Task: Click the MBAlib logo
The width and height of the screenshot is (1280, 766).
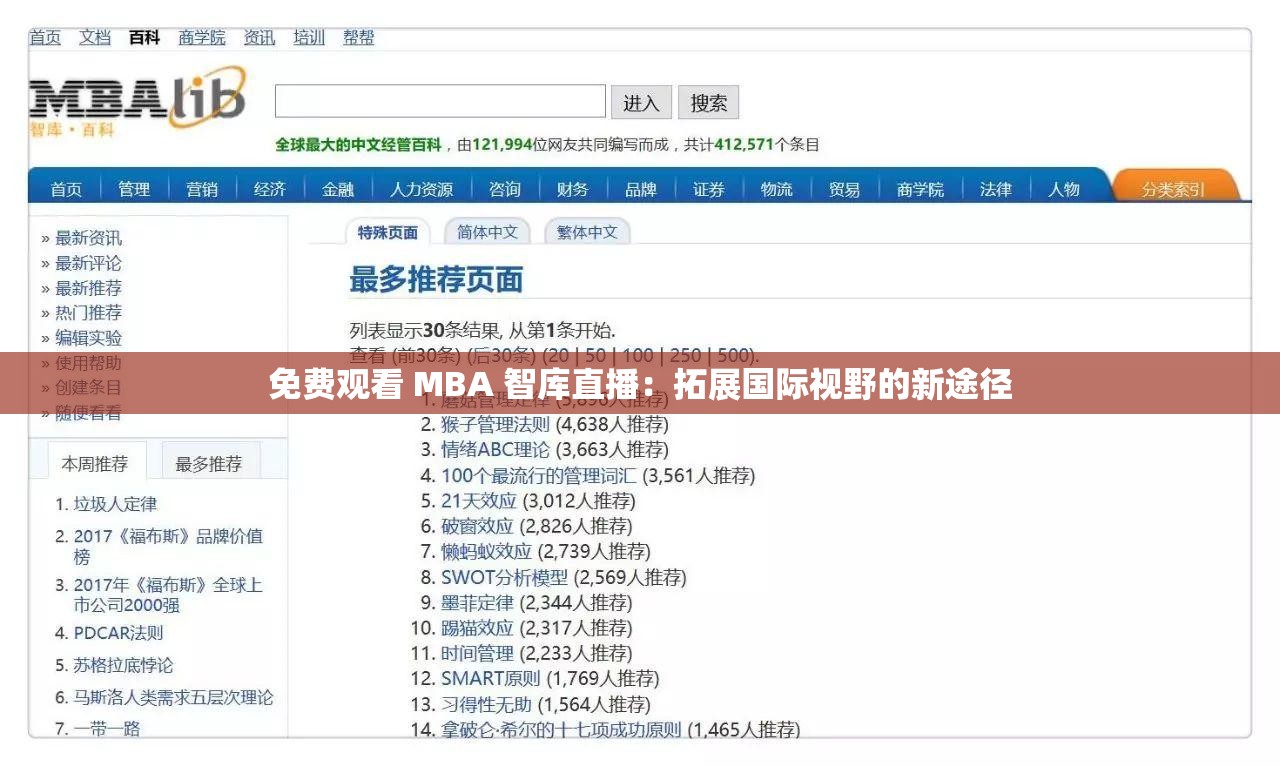Action: pos(135,100)
